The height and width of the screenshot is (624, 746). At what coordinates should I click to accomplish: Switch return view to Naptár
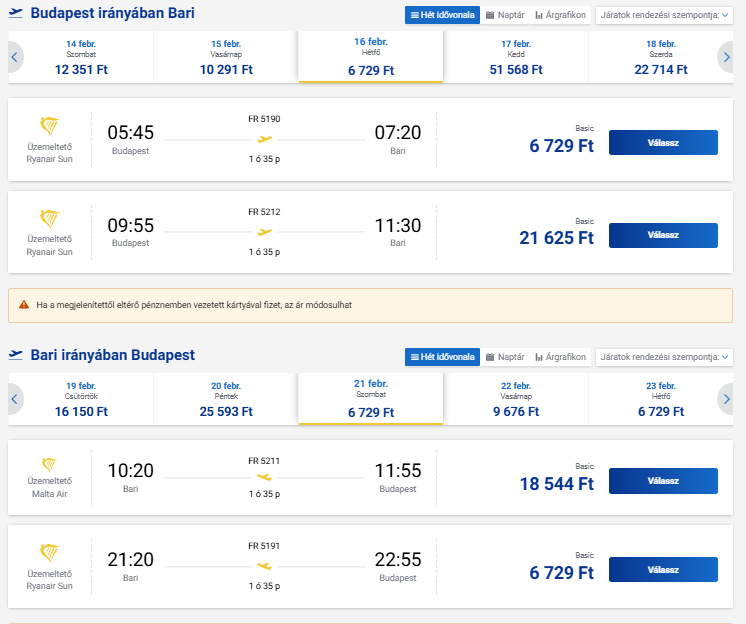pos(504,357)
